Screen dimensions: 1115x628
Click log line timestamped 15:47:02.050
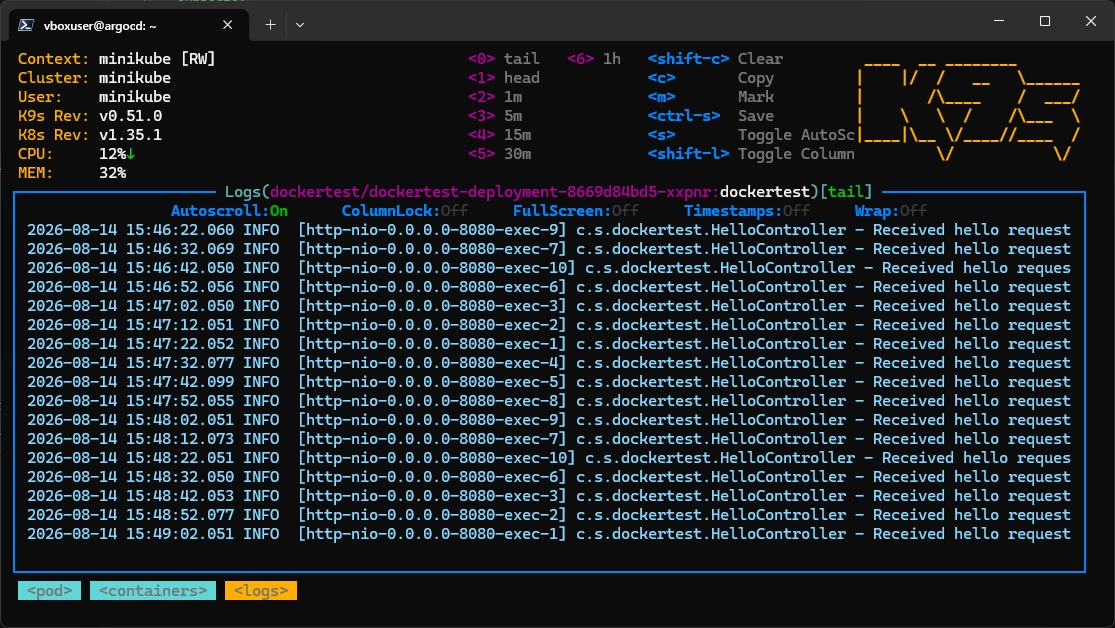pyautogui.click(x=549, y=306)
